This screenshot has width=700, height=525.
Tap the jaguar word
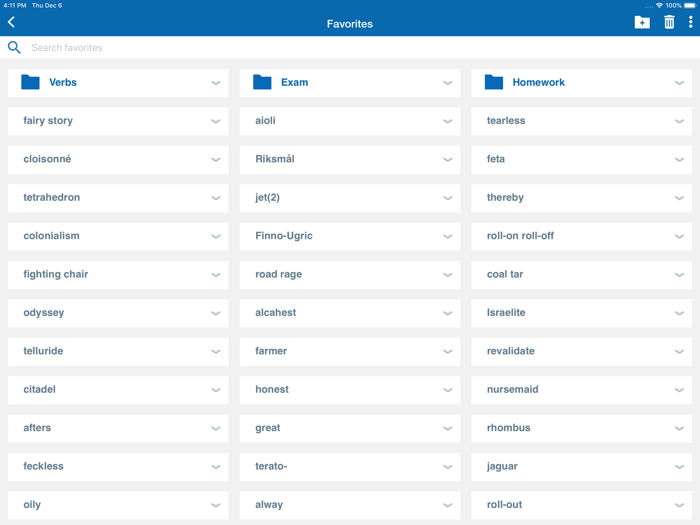[x=502, y=467]
